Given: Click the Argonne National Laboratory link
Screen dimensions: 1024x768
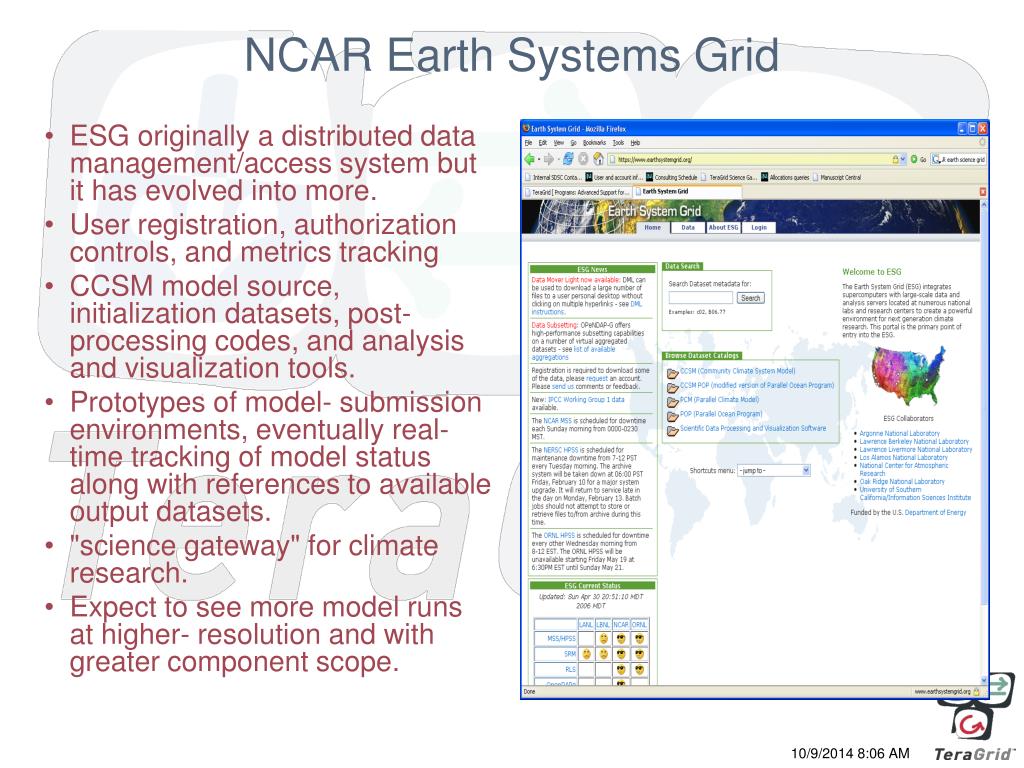Looking at the screenshot, I should (899, 434).
